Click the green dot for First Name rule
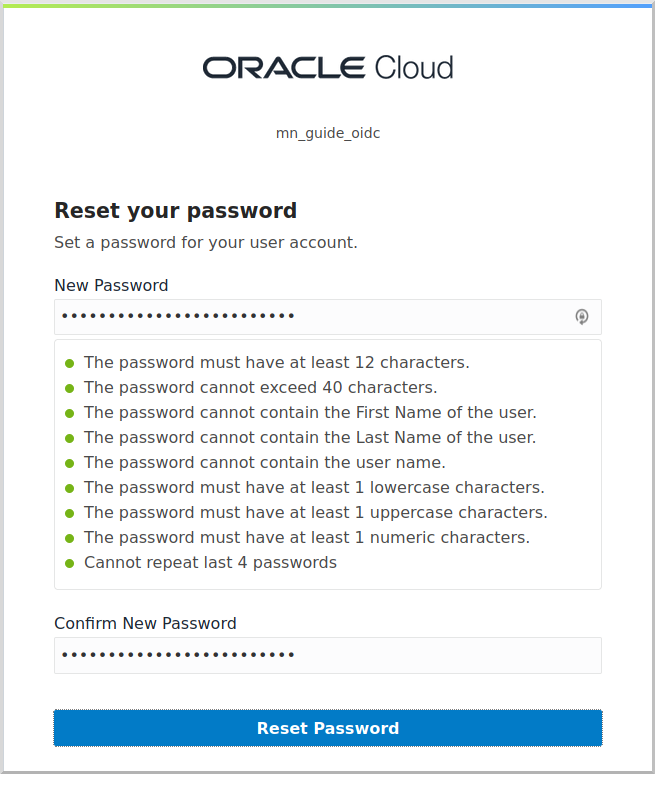Screen dimensions: 655x804 [x=70, y=413]
